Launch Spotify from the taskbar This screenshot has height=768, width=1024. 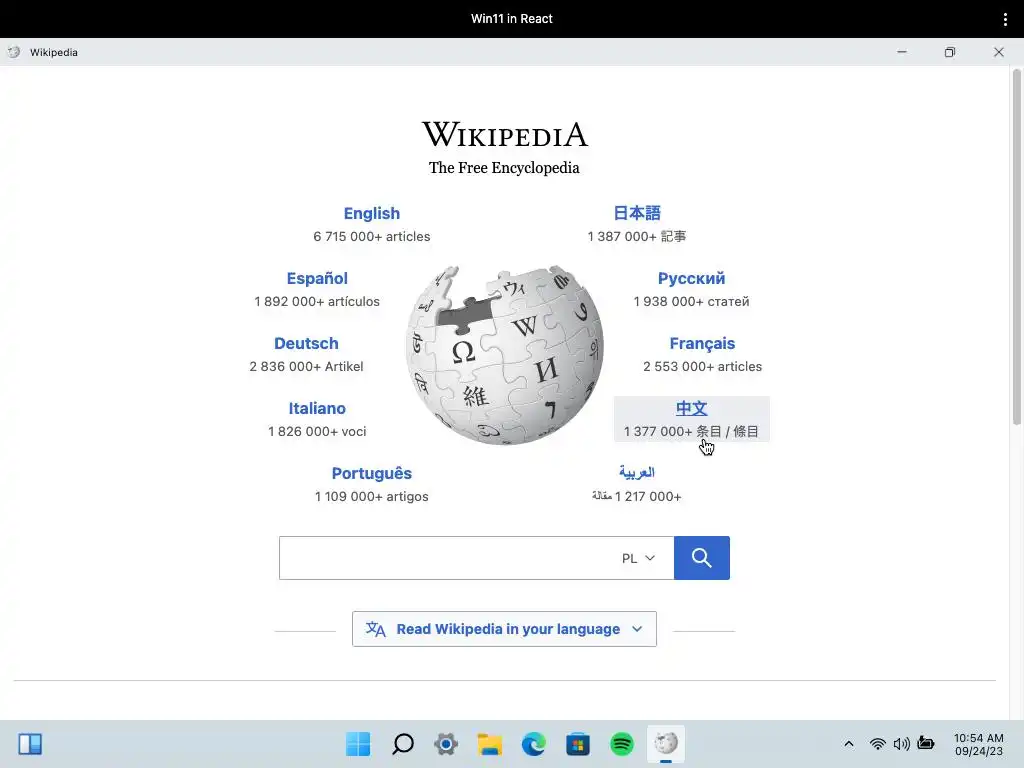tap(622, 744)
